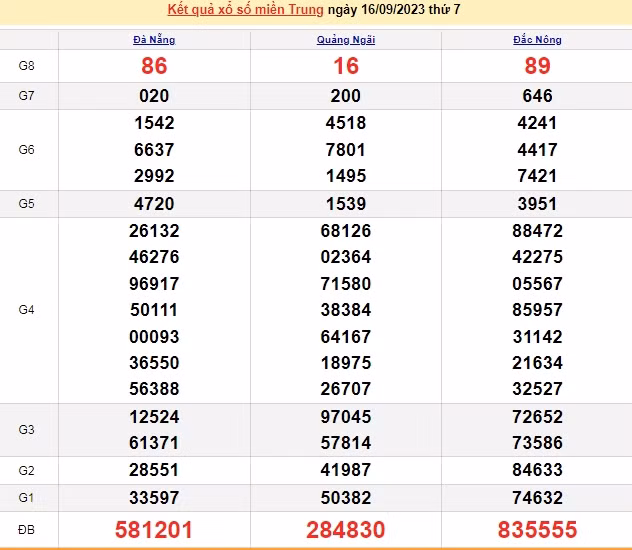Viewport: 632px width, 550px height.
Task: Click the G1 number 33597
Action: point(154,495)
